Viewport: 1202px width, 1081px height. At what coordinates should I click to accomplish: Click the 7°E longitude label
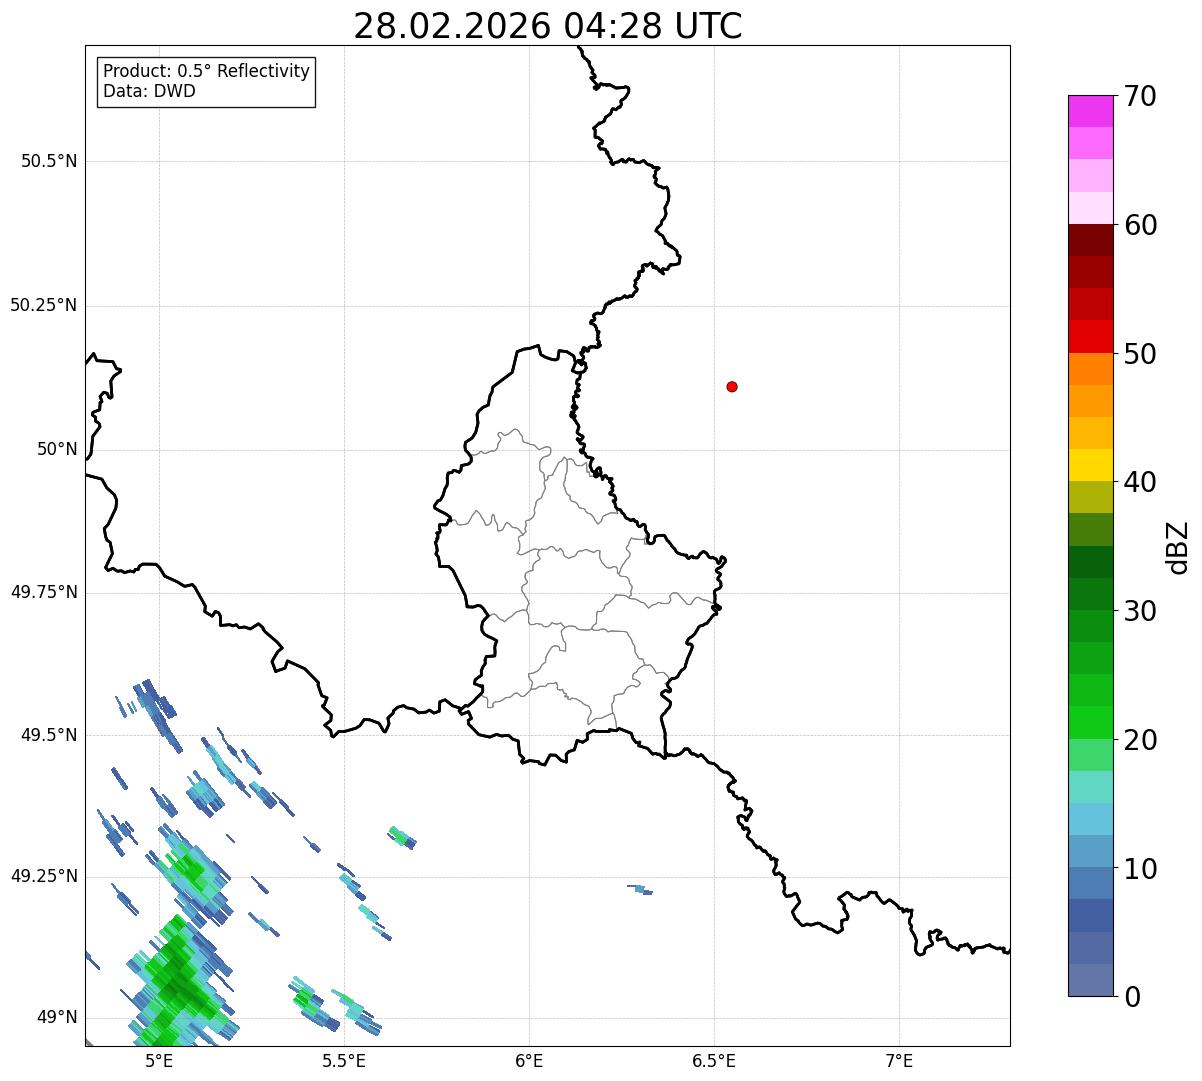click(x=899, y=1061)
